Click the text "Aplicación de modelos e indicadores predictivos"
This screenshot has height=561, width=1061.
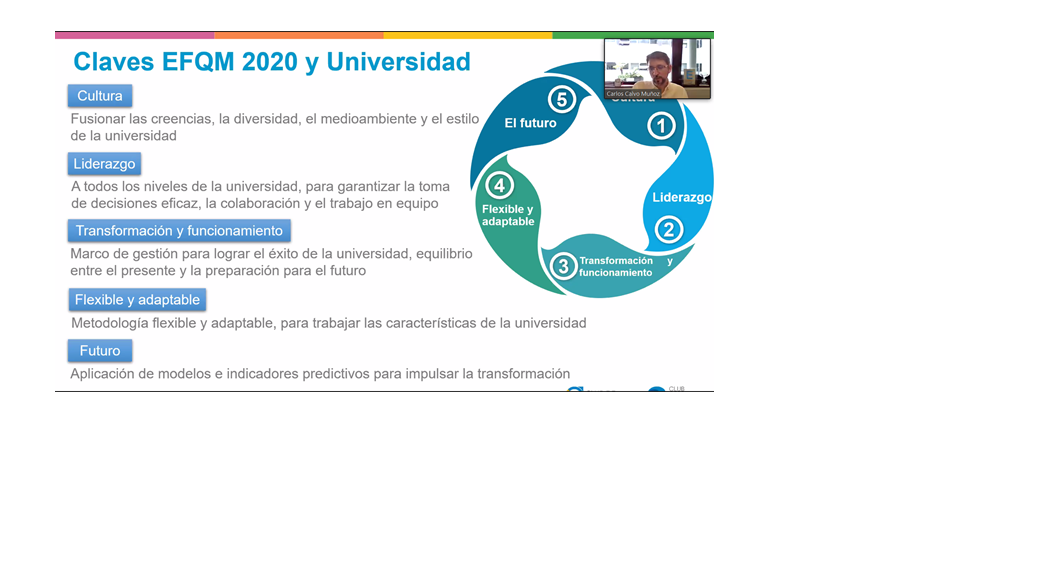point(220,374)
